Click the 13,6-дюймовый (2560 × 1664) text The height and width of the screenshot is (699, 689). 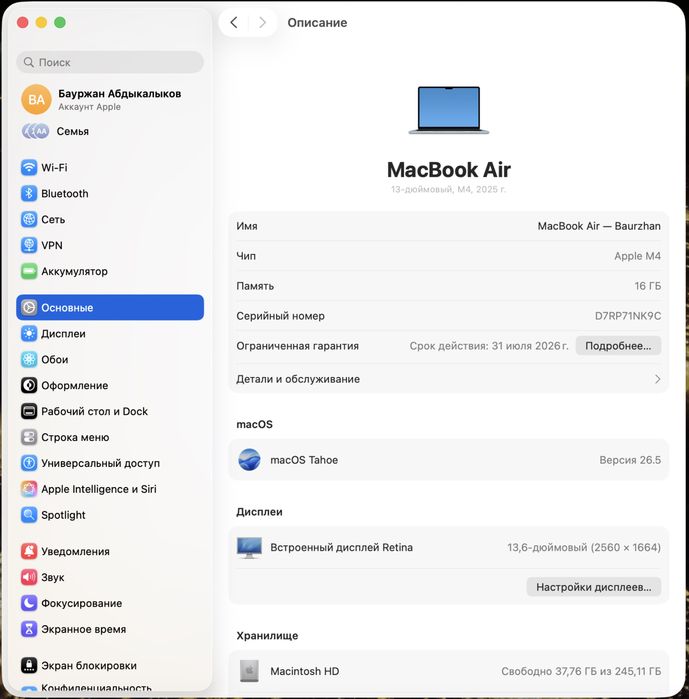pyautogui.click(x=584, y=547)
